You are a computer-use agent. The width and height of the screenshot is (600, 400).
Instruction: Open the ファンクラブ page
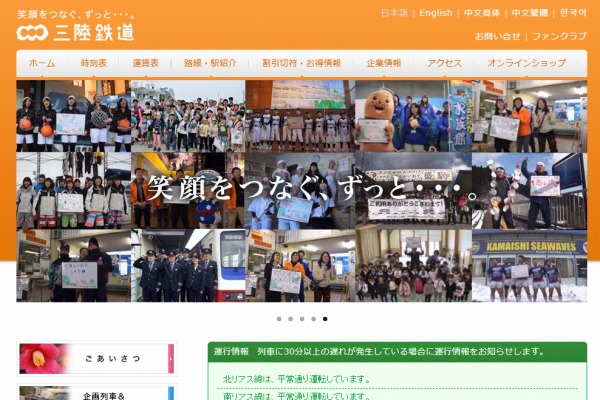coord(559,36)
